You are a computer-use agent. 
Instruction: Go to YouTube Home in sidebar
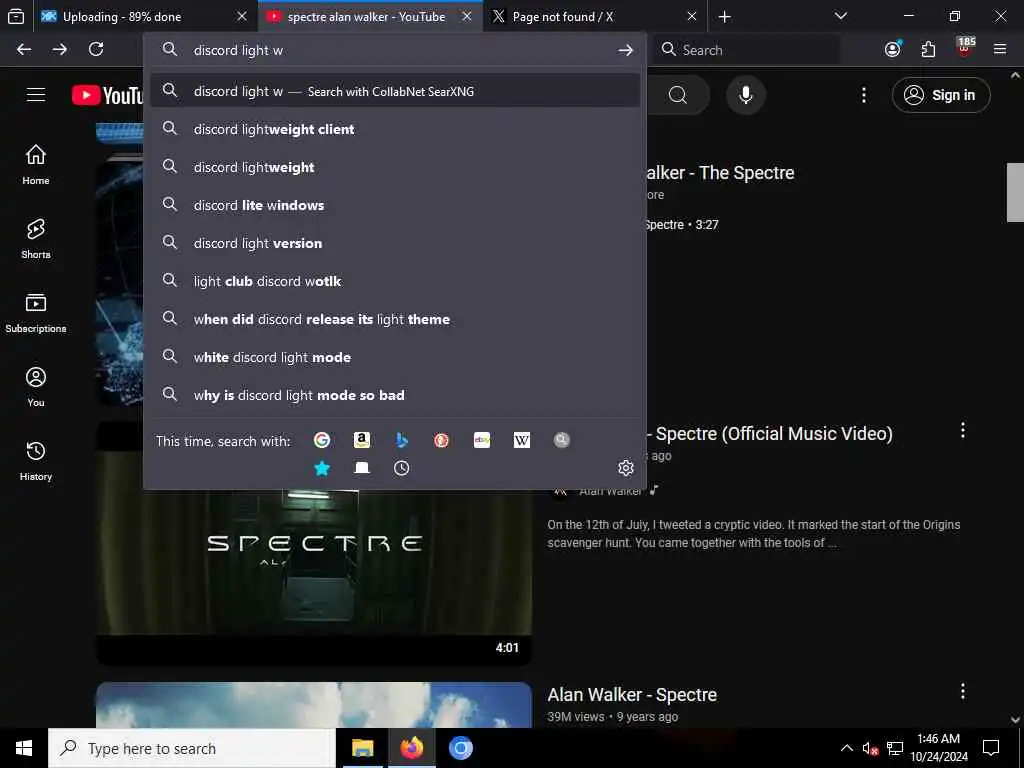coord(36,165)
